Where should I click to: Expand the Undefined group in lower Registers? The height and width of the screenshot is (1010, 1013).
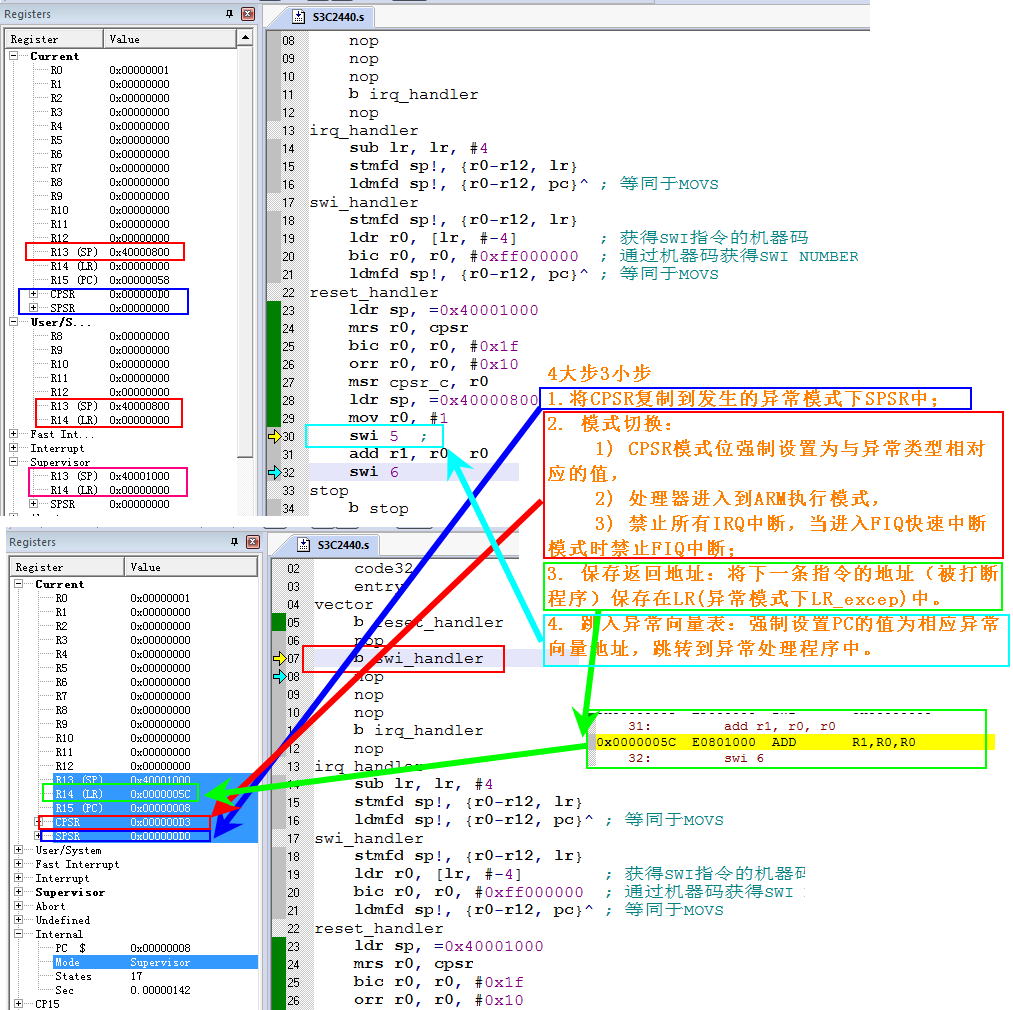click(x=19, y=920)
